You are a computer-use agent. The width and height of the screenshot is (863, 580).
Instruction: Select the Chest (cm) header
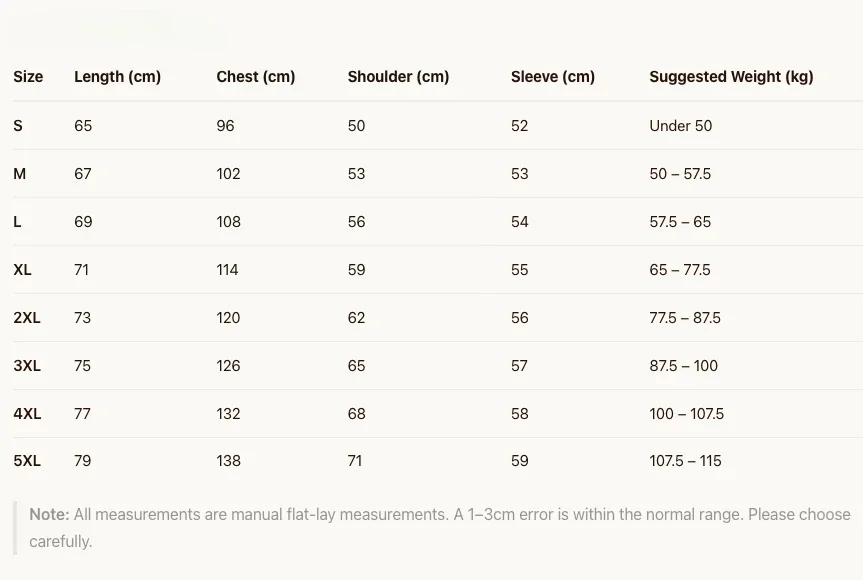255,77
